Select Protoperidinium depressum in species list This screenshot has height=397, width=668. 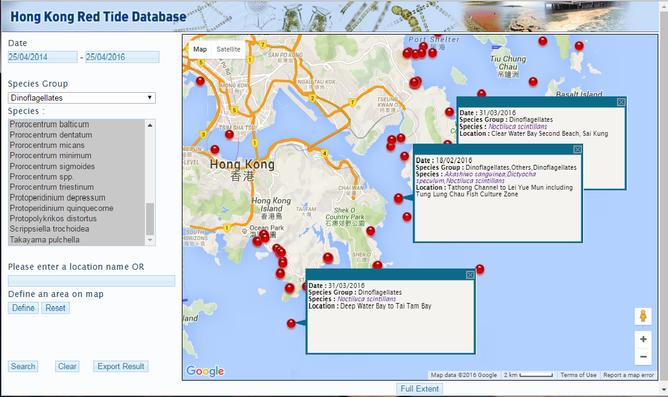[77, 198]
